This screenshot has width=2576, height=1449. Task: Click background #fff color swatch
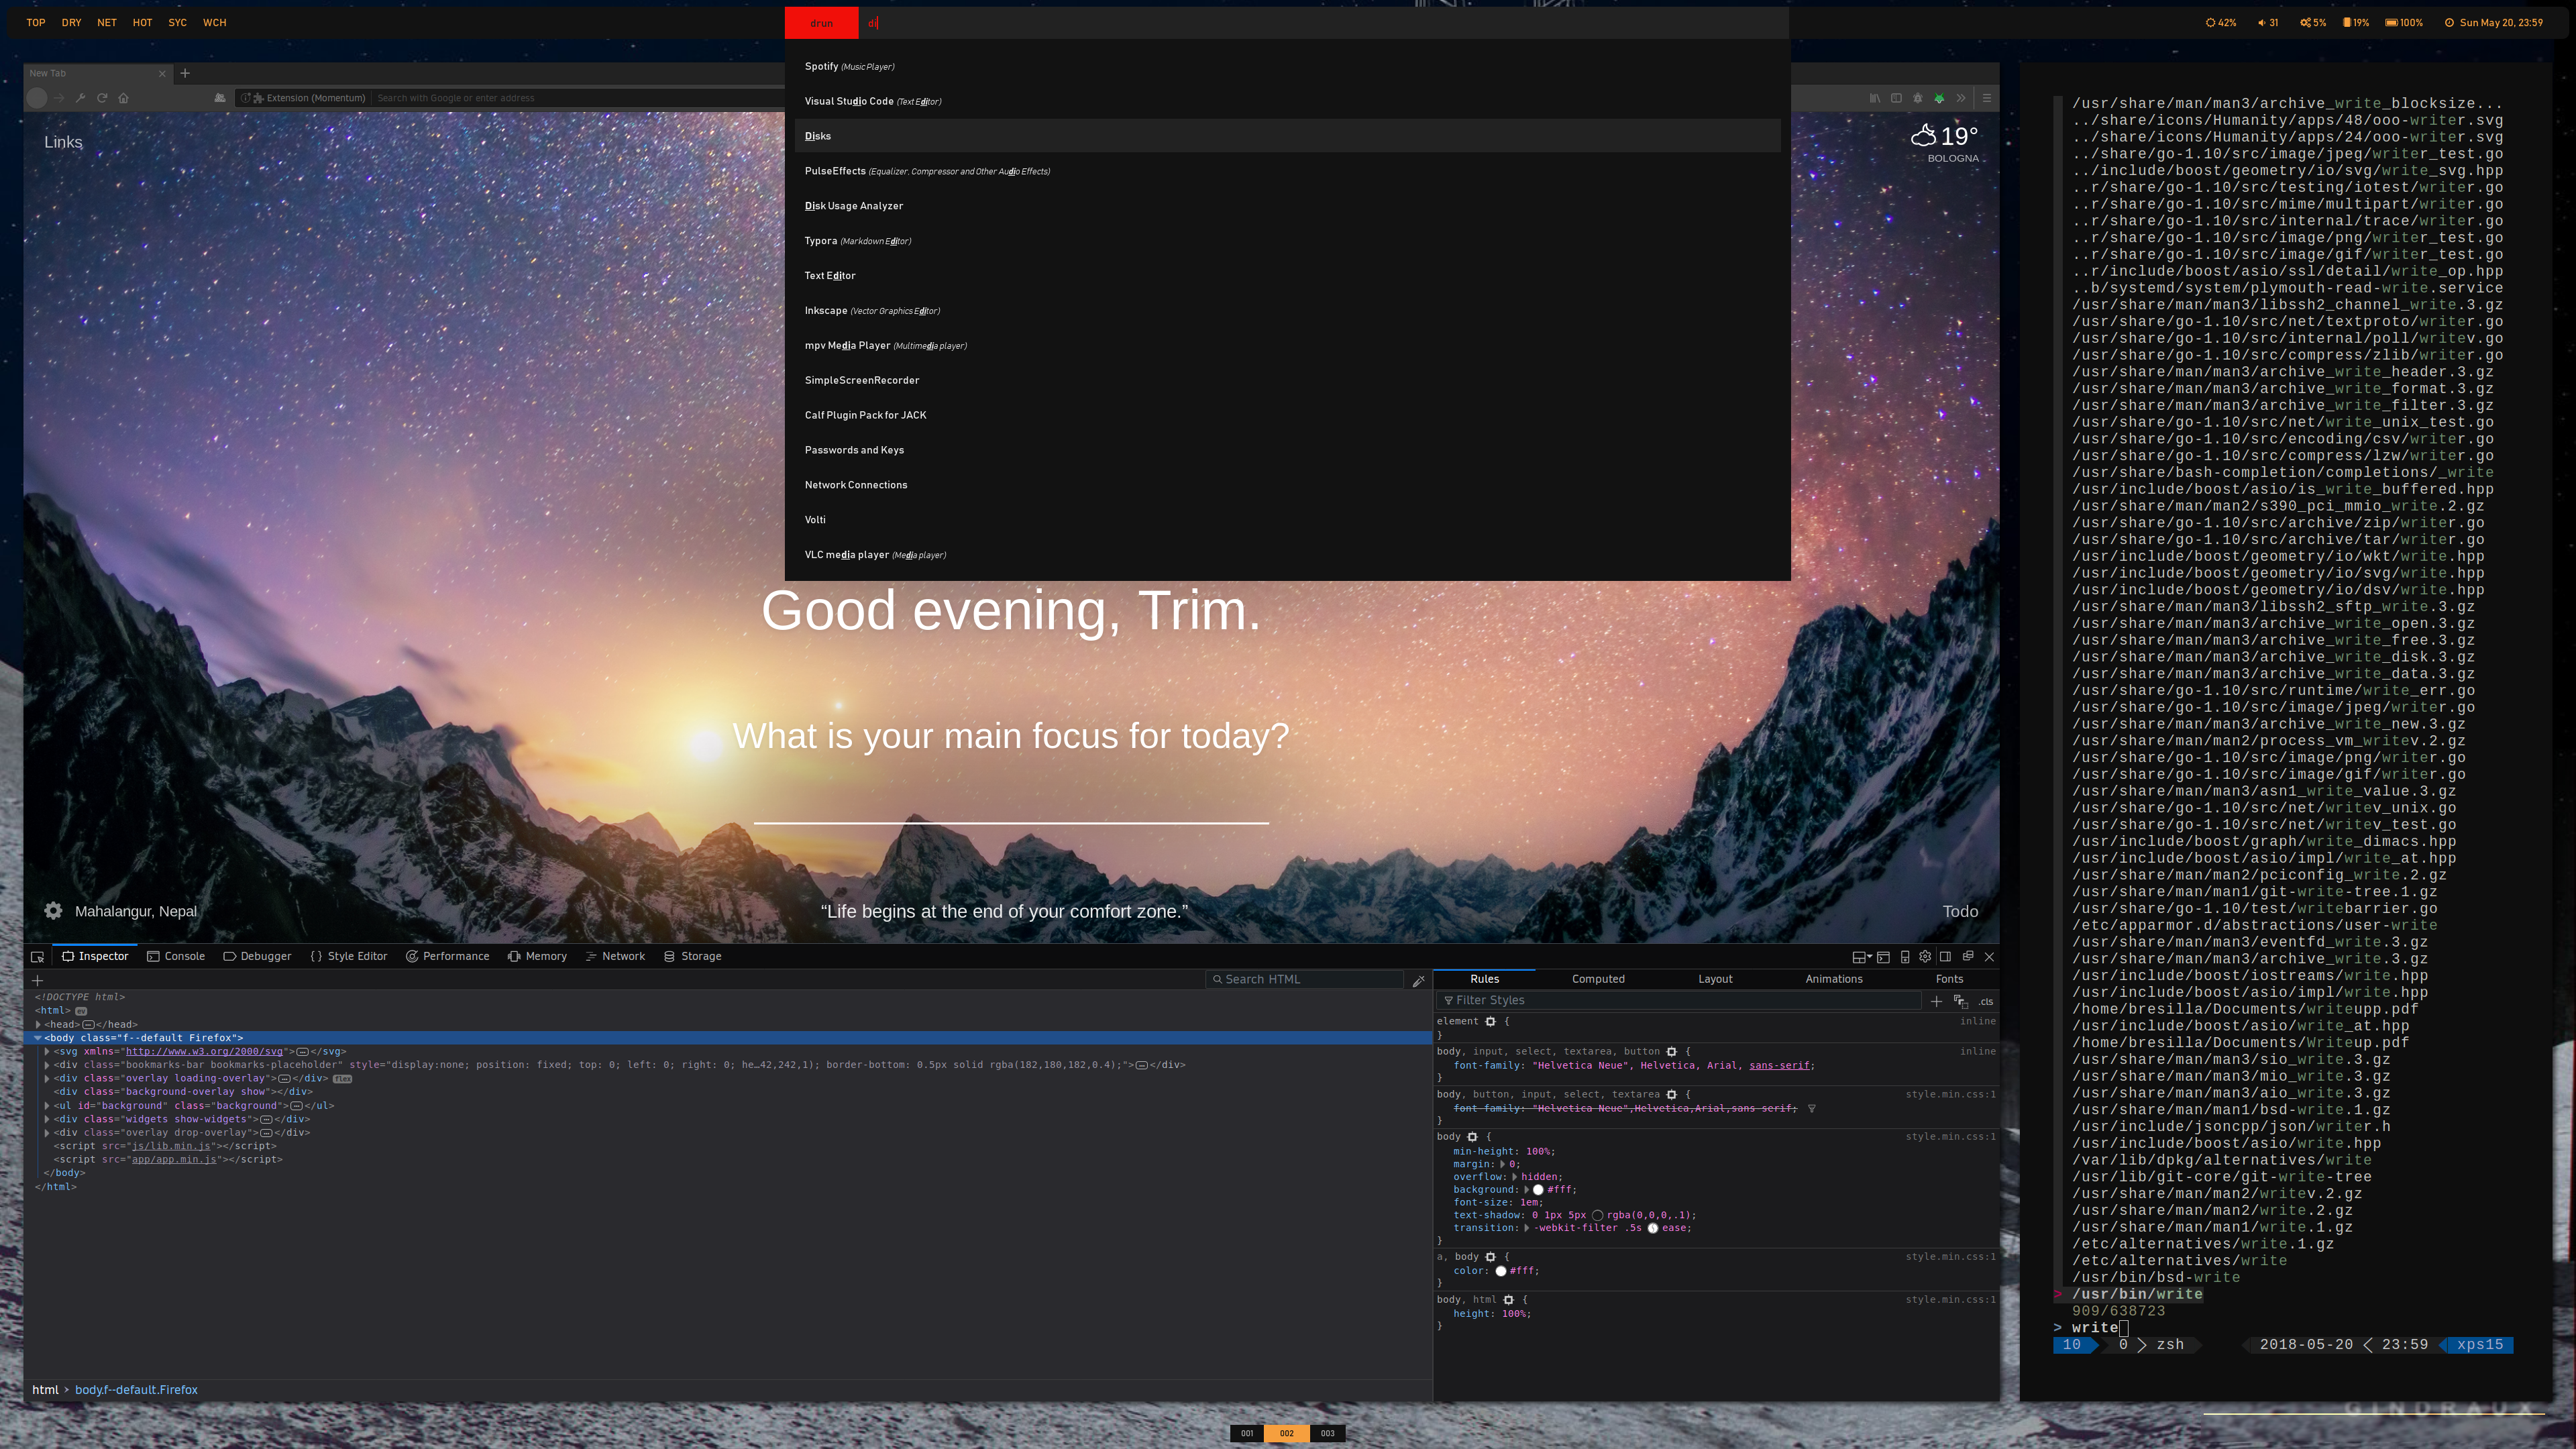(1538, 1190)
